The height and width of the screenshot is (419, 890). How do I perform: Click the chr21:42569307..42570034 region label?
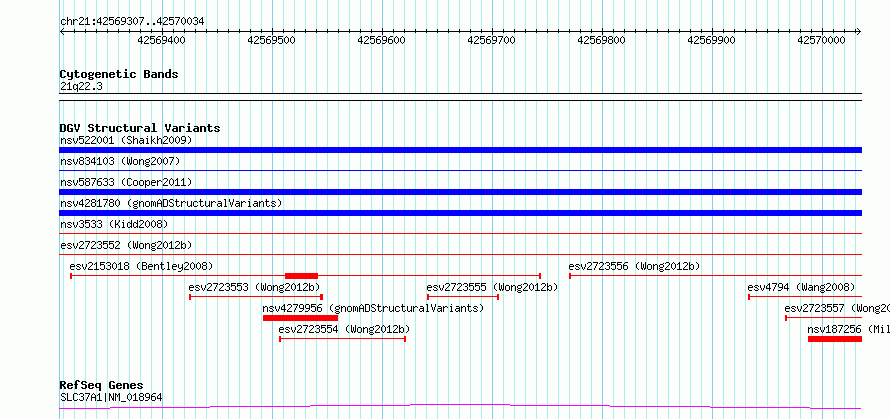coord(132,22)
